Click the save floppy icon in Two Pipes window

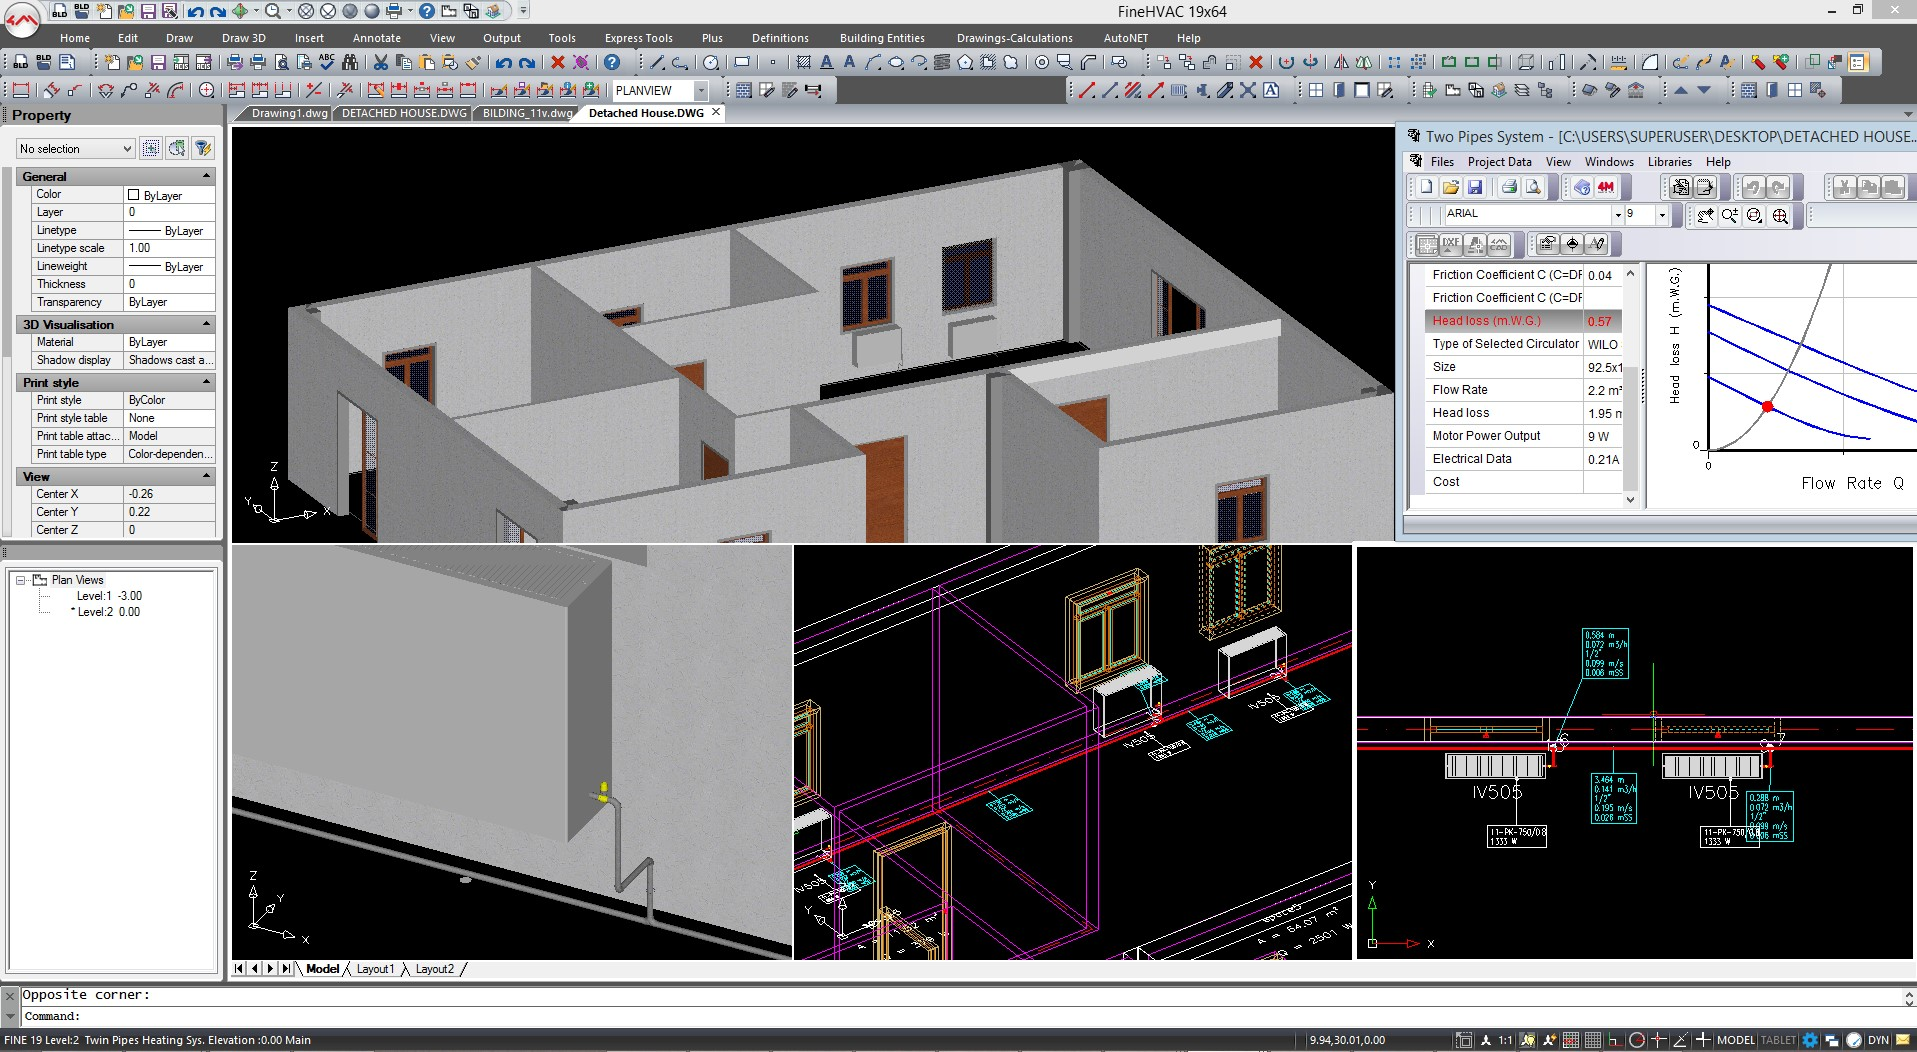[1475, 187]
